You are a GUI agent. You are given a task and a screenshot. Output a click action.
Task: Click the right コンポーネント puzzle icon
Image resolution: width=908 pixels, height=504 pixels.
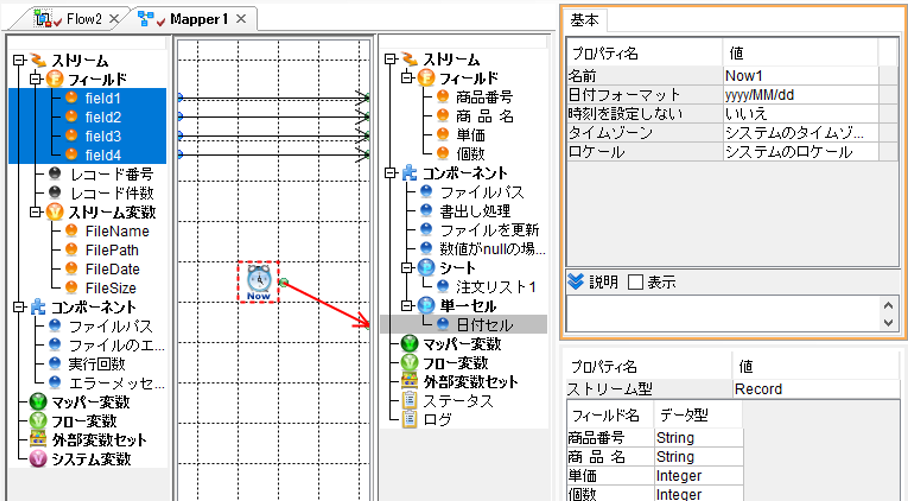(x=409, y=173)
